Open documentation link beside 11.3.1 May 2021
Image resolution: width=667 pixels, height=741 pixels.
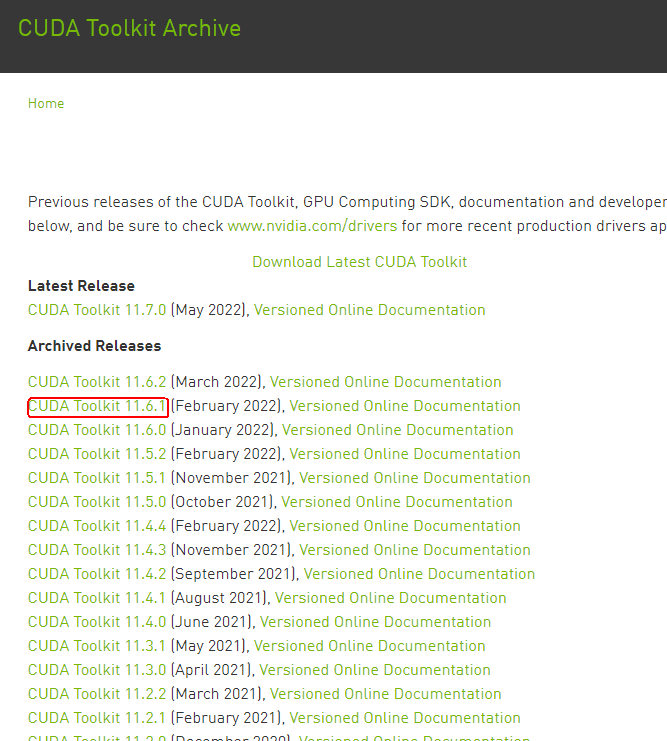tap(370, 646)
